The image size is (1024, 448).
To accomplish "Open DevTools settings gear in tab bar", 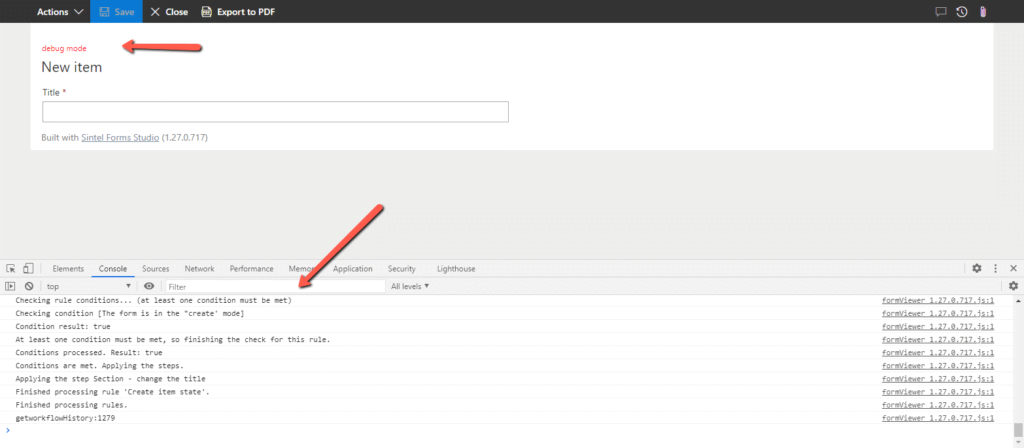I will (977, 269).
